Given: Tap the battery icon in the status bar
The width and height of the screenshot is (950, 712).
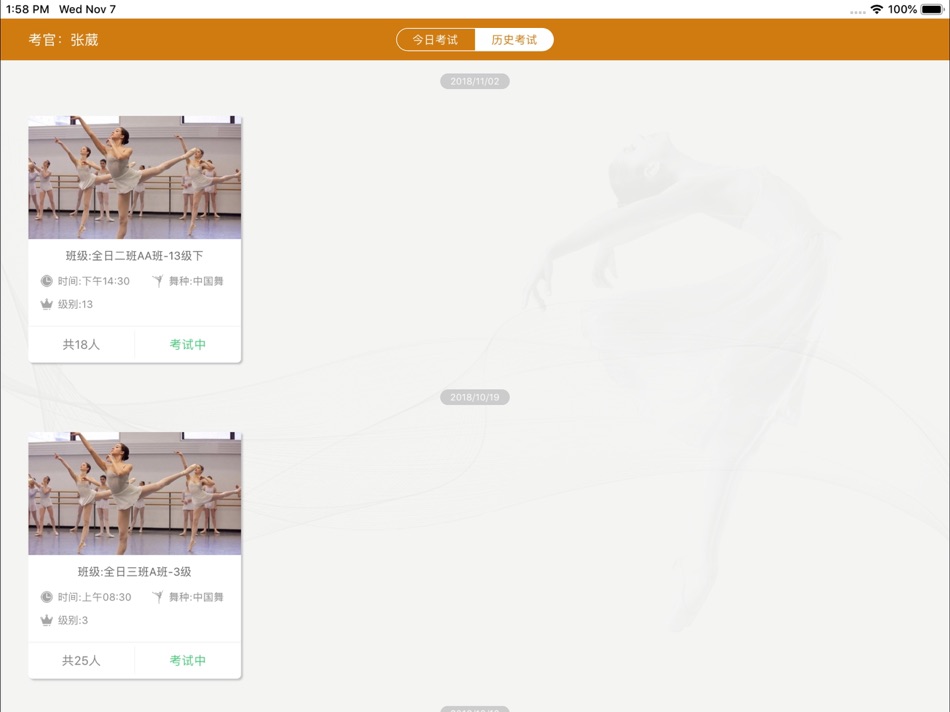Looking at the screenshot, I should [x=932, y=9].
